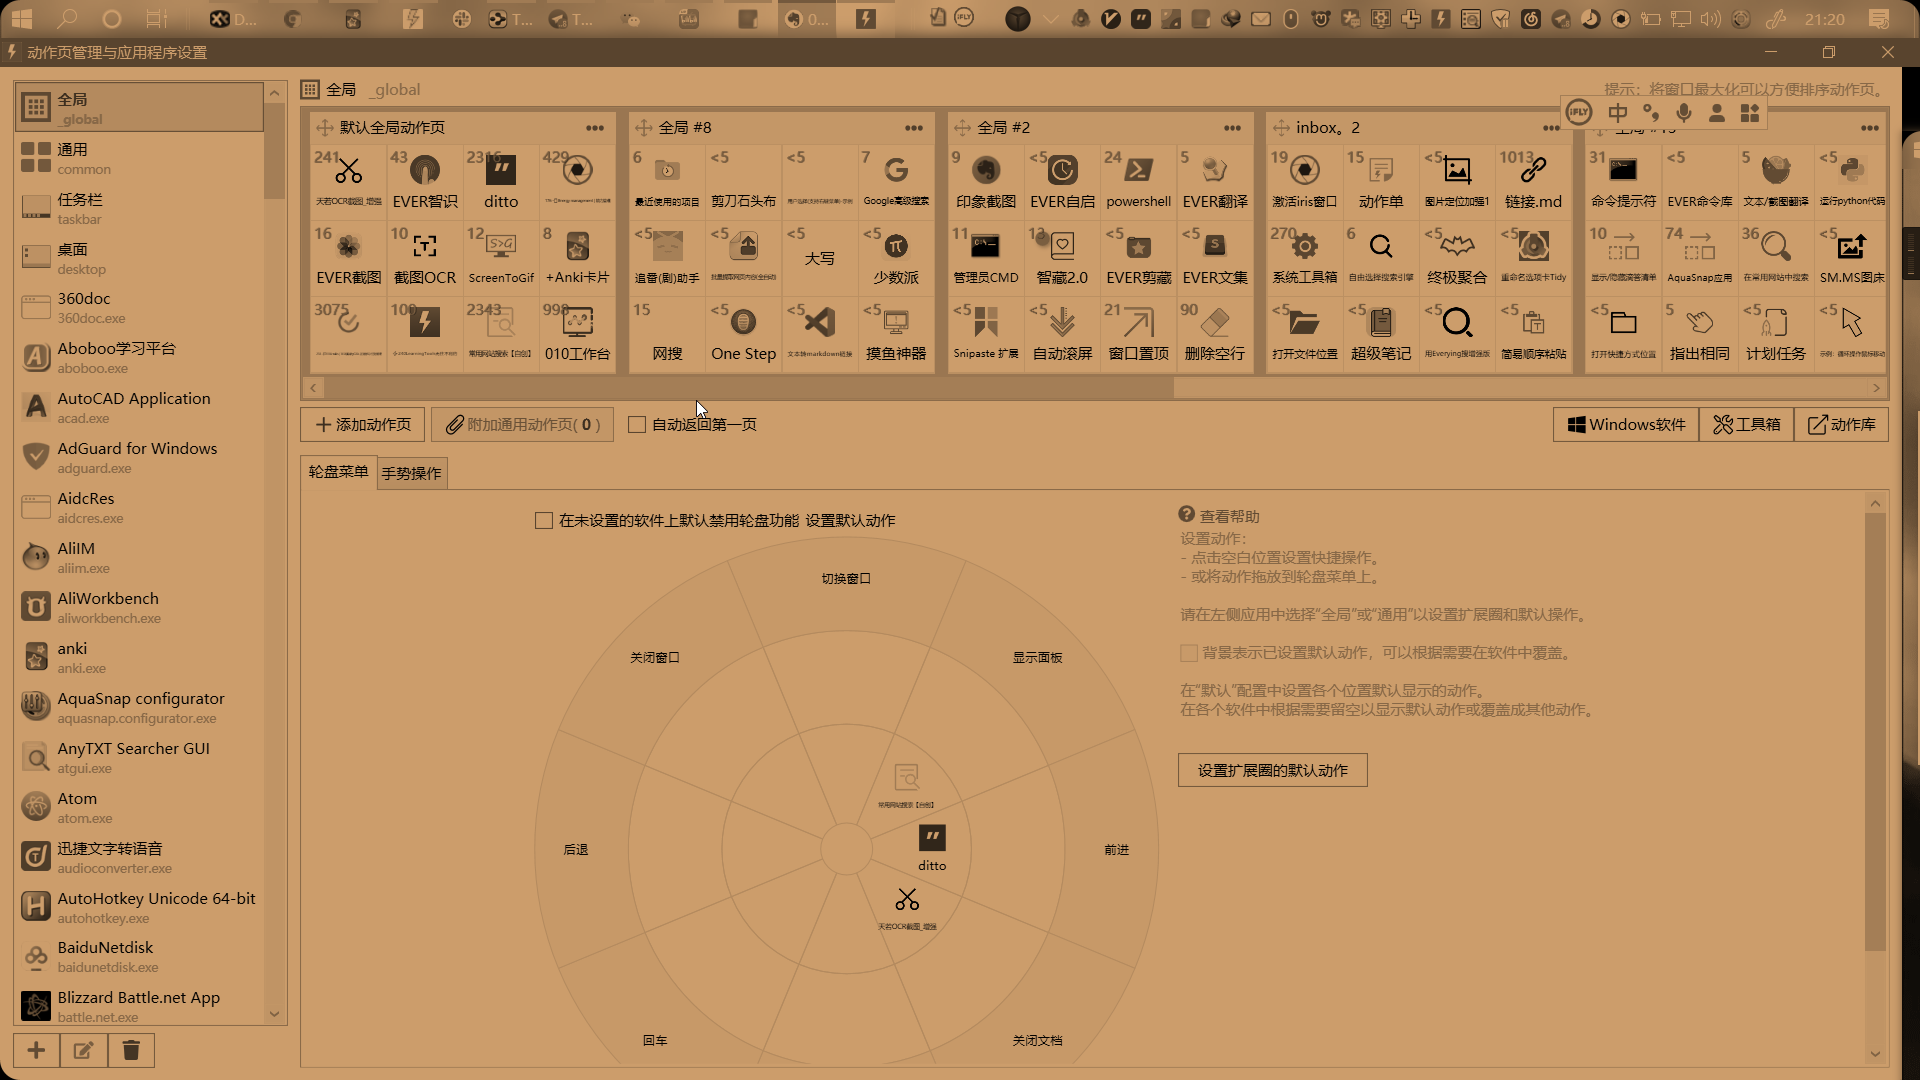Screen dimensions: 1920x1080
Task: Click the 少数派 action icon
Action: tap(896, 247)
